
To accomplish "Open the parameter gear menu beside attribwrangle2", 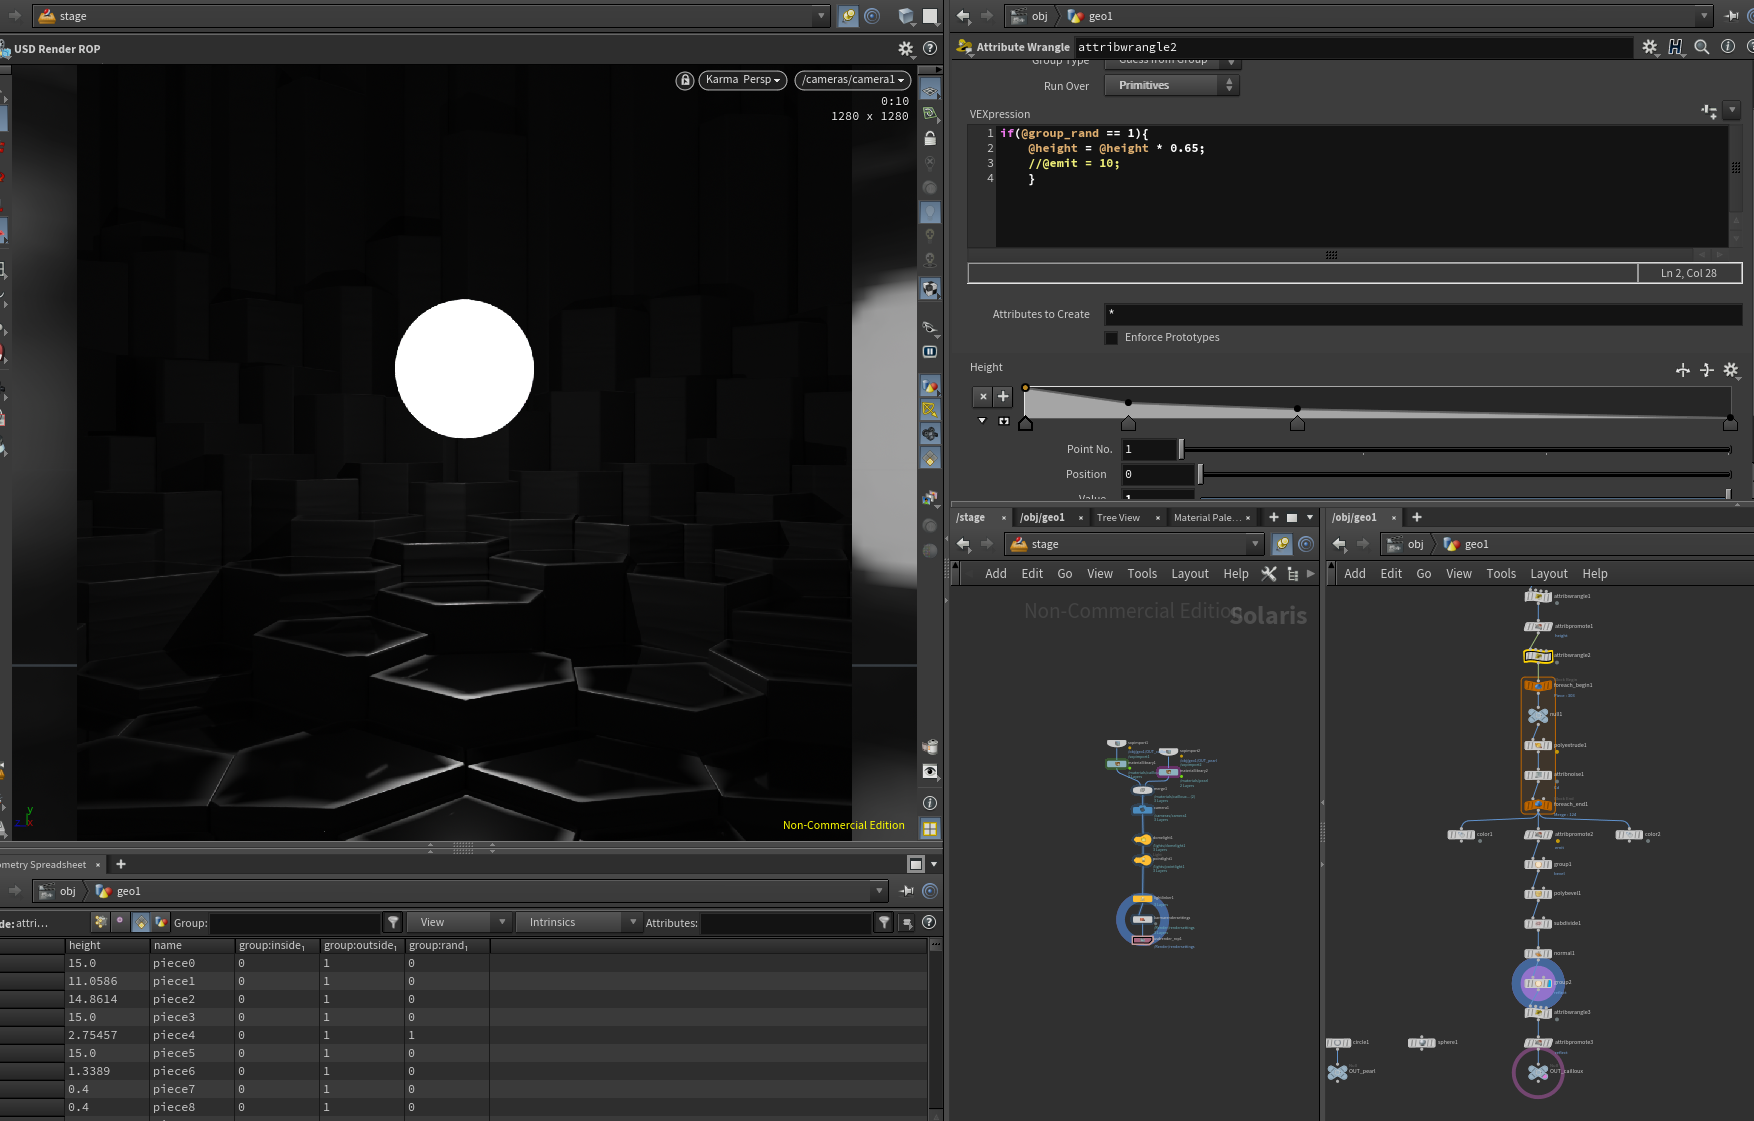I will pyautogui.click(x=1650, y=47).
